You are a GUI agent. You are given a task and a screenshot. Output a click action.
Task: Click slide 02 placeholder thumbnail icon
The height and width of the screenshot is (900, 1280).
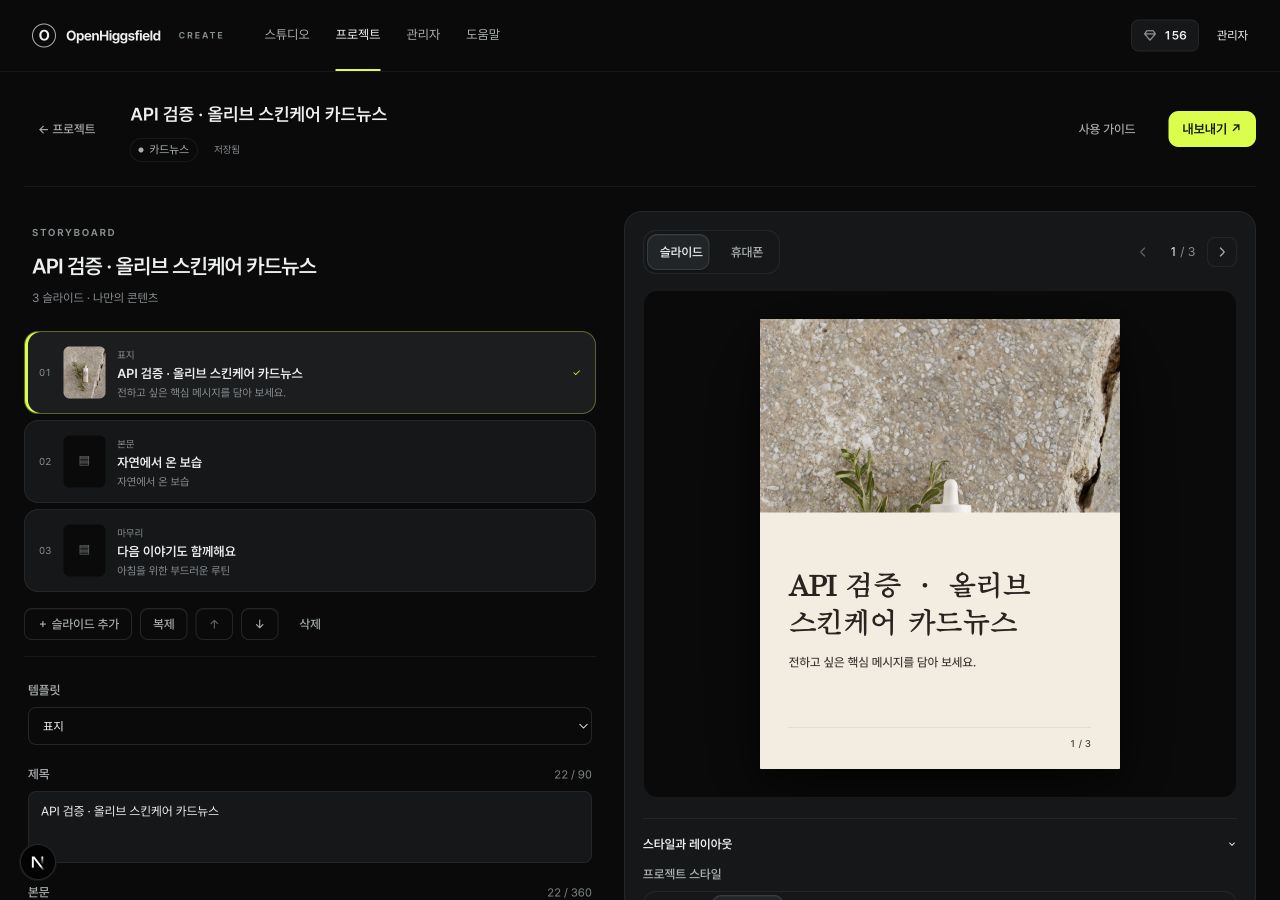tap(84, 461)
